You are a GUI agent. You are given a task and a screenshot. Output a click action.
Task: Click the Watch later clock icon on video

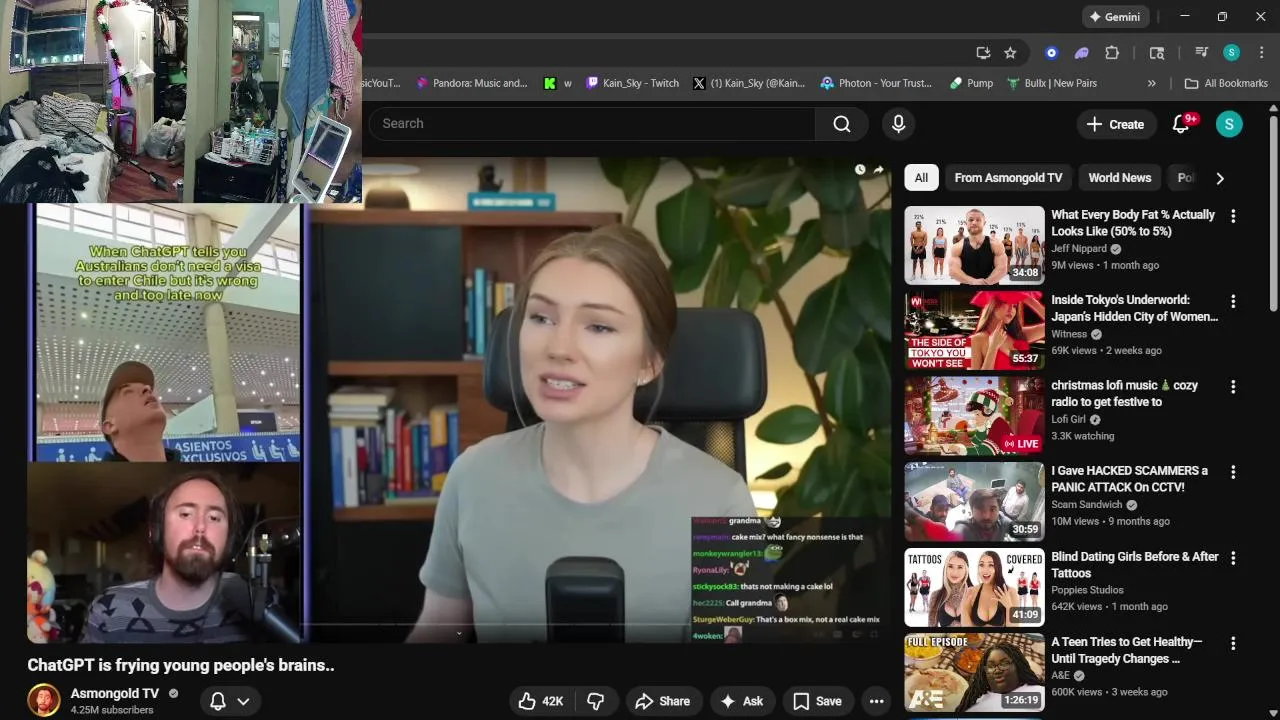pos(860,170)
